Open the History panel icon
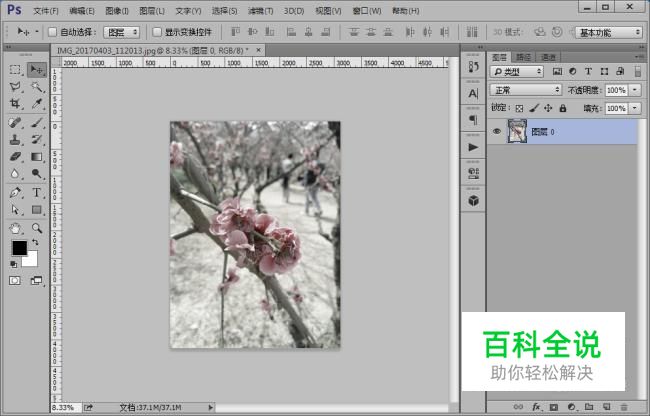This screenshot has width=650, height=416. tap(473, 66)
